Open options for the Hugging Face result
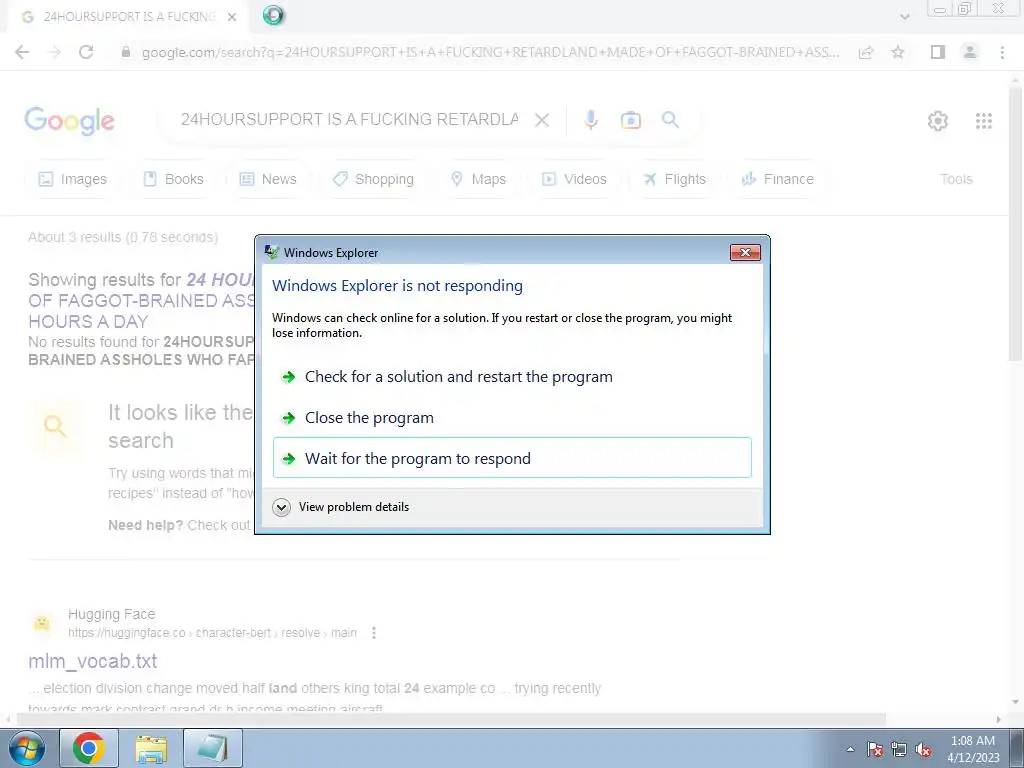This screenshot has width=1024, height=768. click(374, 633)
